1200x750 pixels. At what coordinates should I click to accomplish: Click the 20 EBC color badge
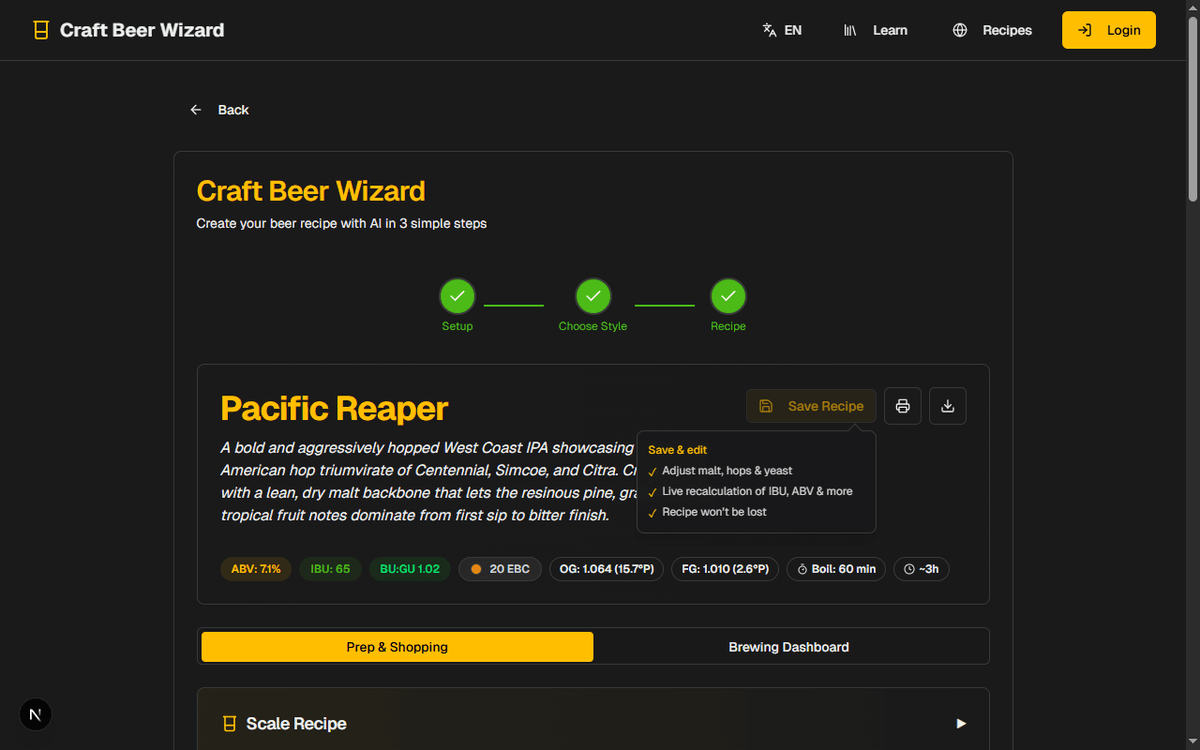click(x=500, y=569)
